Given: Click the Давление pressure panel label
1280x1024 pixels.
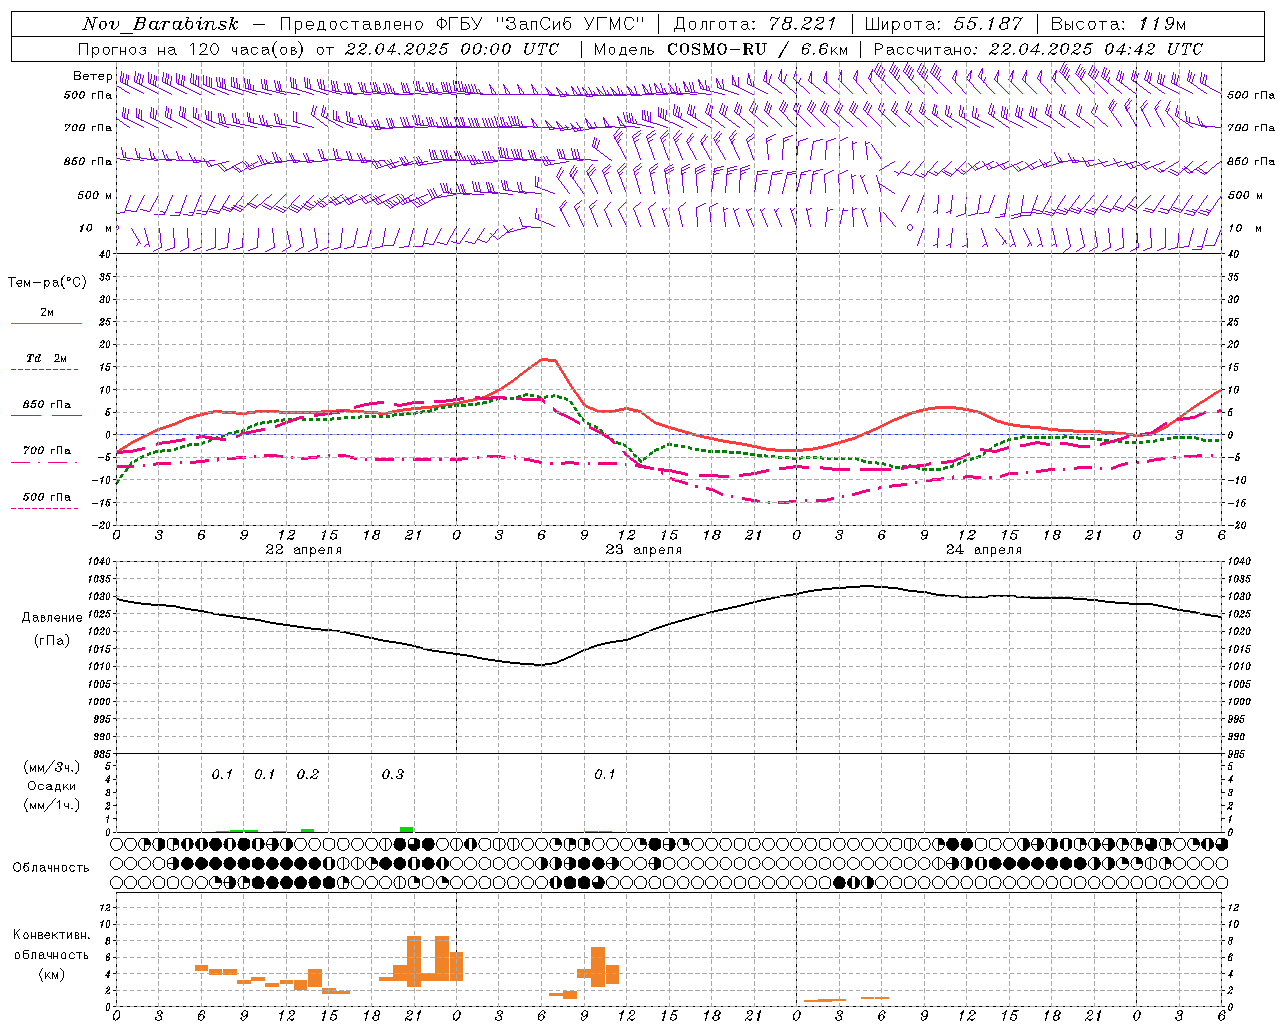Looking at the screenshot, I should (x=52, y=618).
